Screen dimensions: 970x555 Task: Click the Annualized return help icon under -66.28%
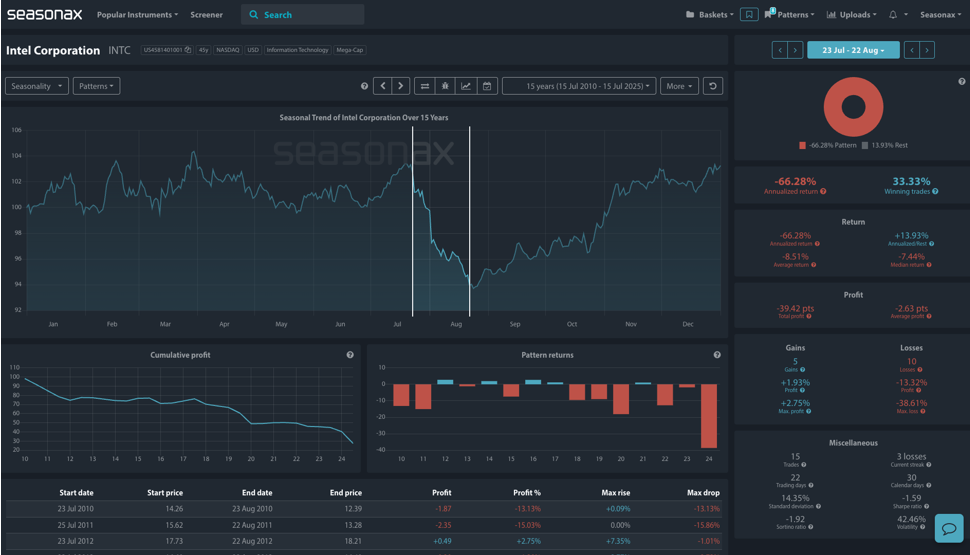click(x=823, y=192)
